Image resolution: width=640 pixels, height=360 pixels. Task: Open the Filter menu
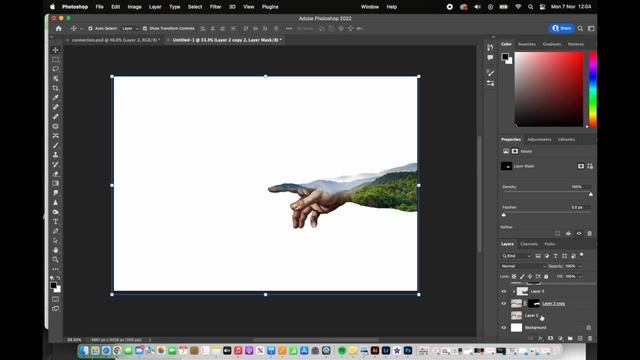[x=216, y=7]
